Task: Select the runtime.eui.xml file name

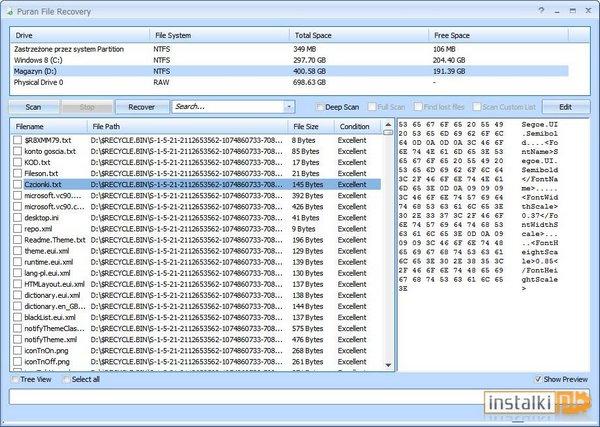Action: click(49, 262)
